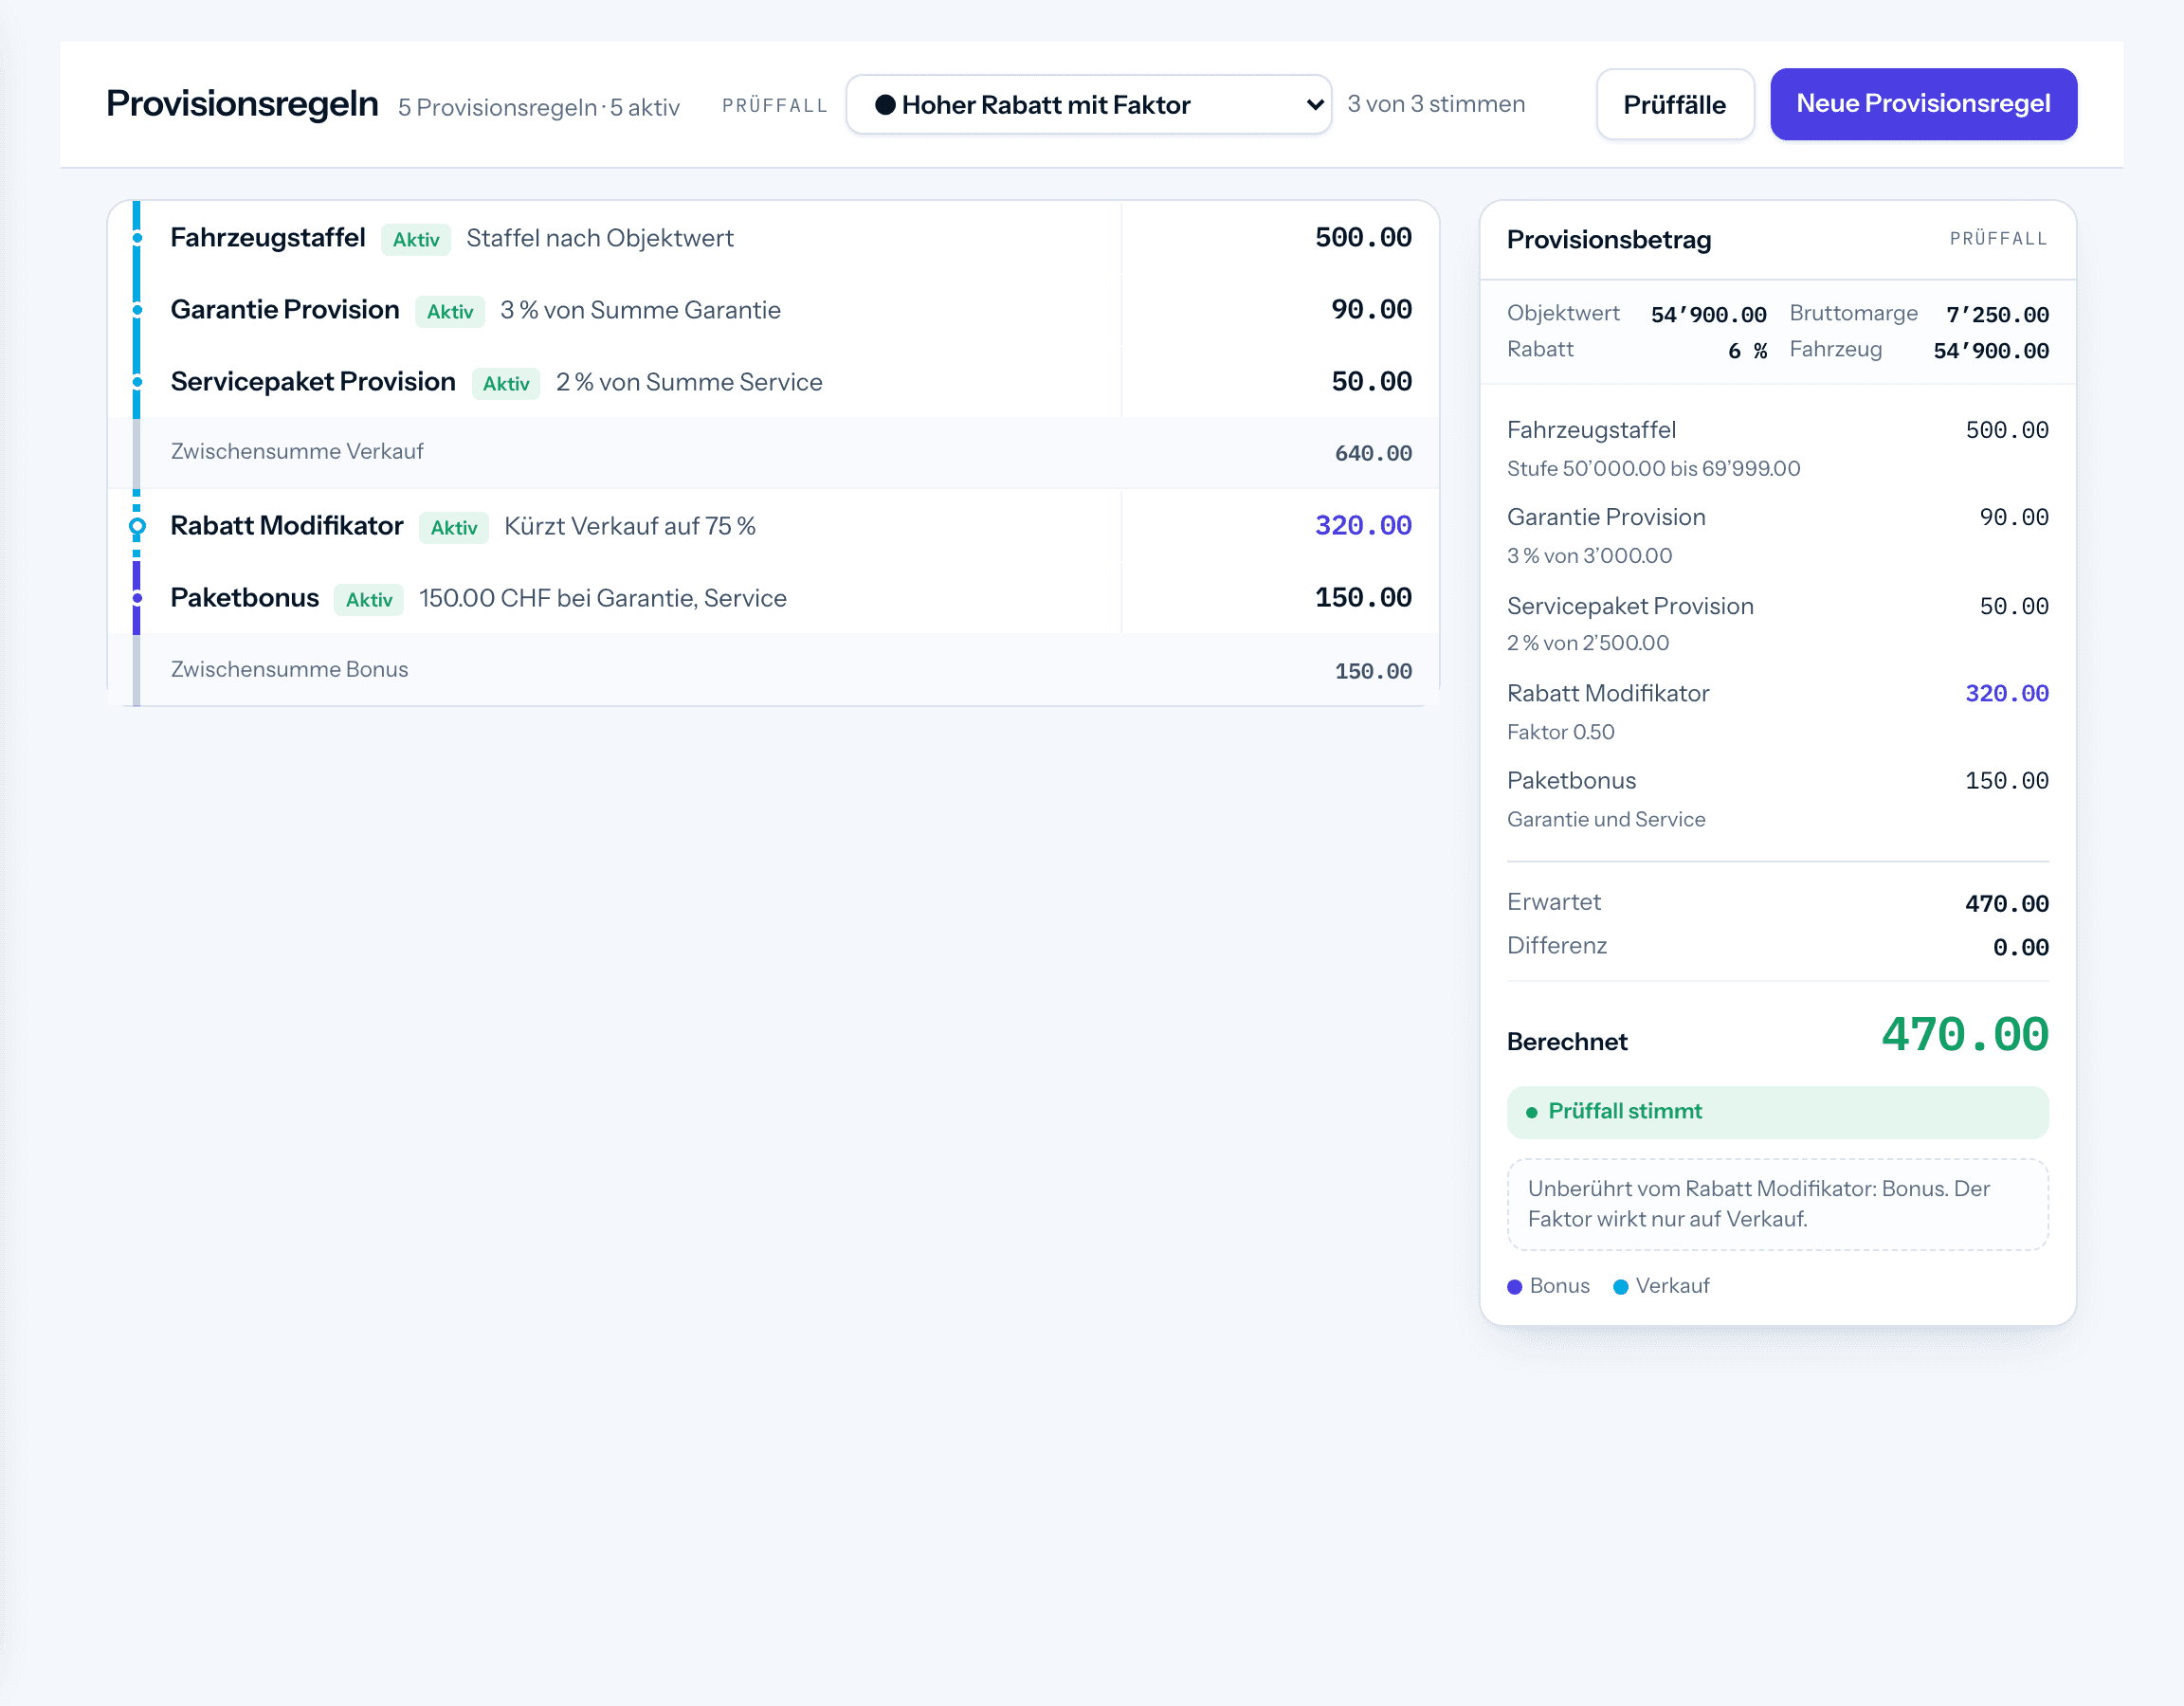Click the timeline dot beside Servicepaket Provision

point(137,382)
